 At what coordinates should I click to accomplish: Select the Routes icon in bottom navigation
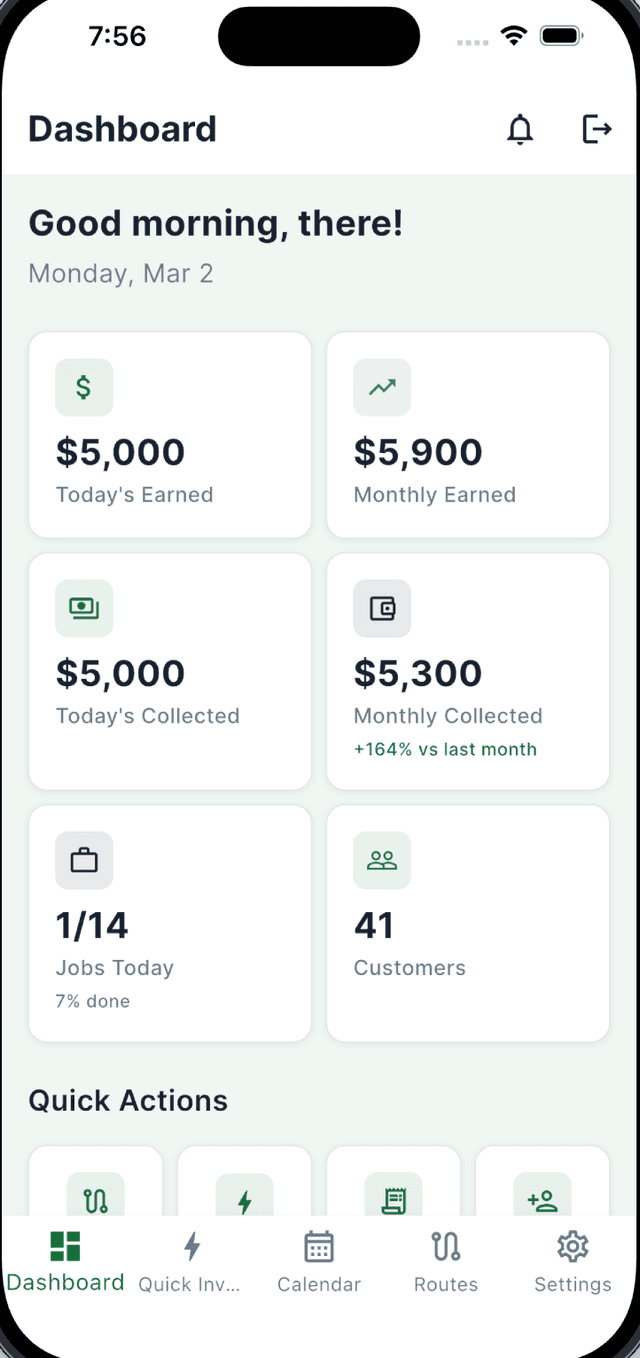(445, 1246)
